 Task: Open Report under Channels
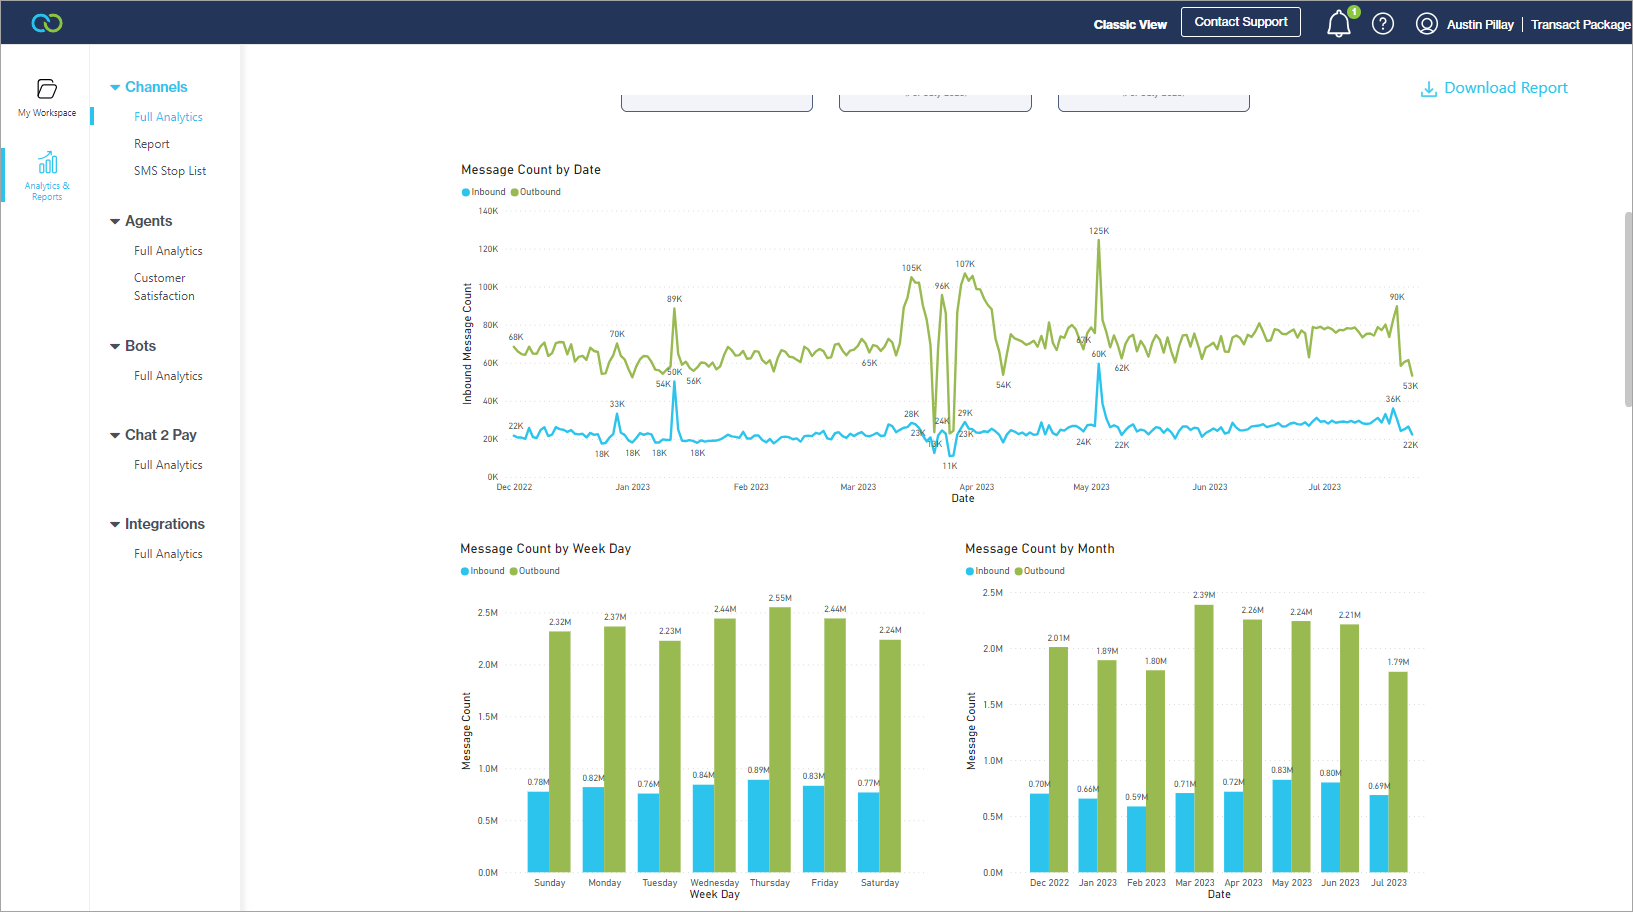point(152,144)
